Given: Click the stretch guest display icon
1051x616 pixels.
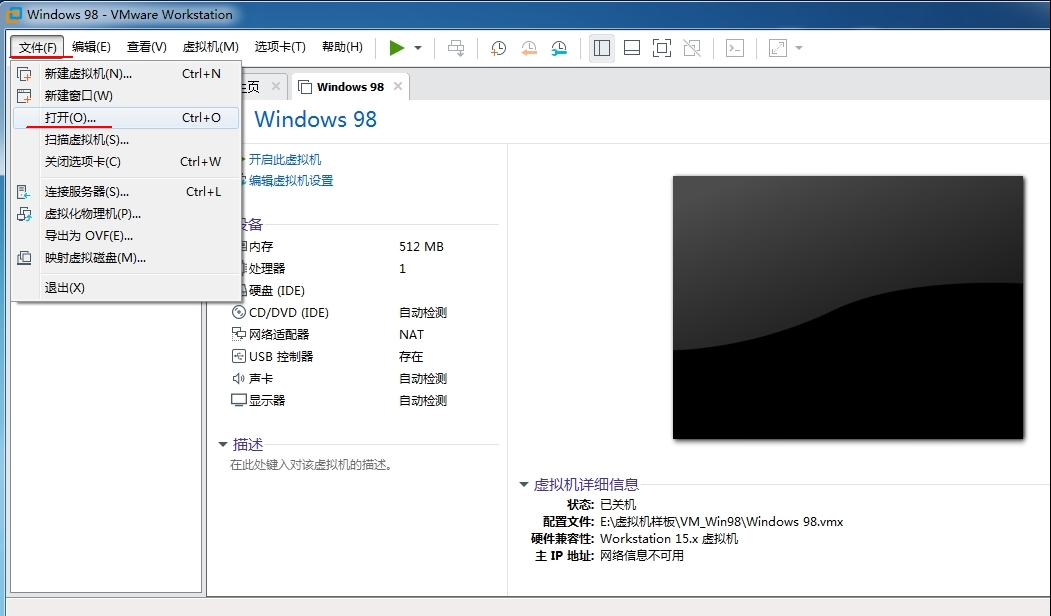Looking at the screenshot, I should point(778,48).
